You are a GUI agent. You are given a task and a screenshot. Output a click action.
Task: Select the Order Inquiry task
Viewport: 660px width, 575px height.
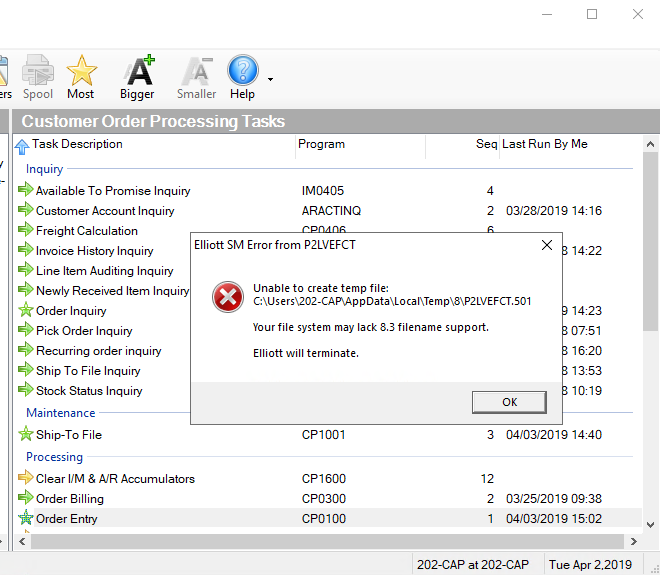tap(71, 311)
